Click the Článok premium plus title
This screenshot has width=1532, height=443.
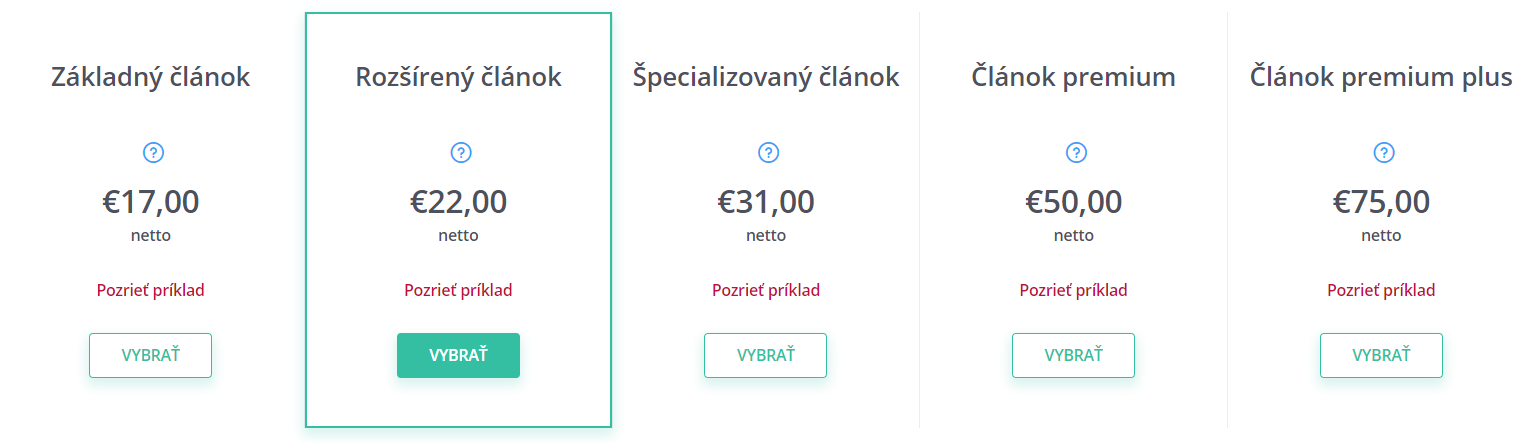(1381, 77)
